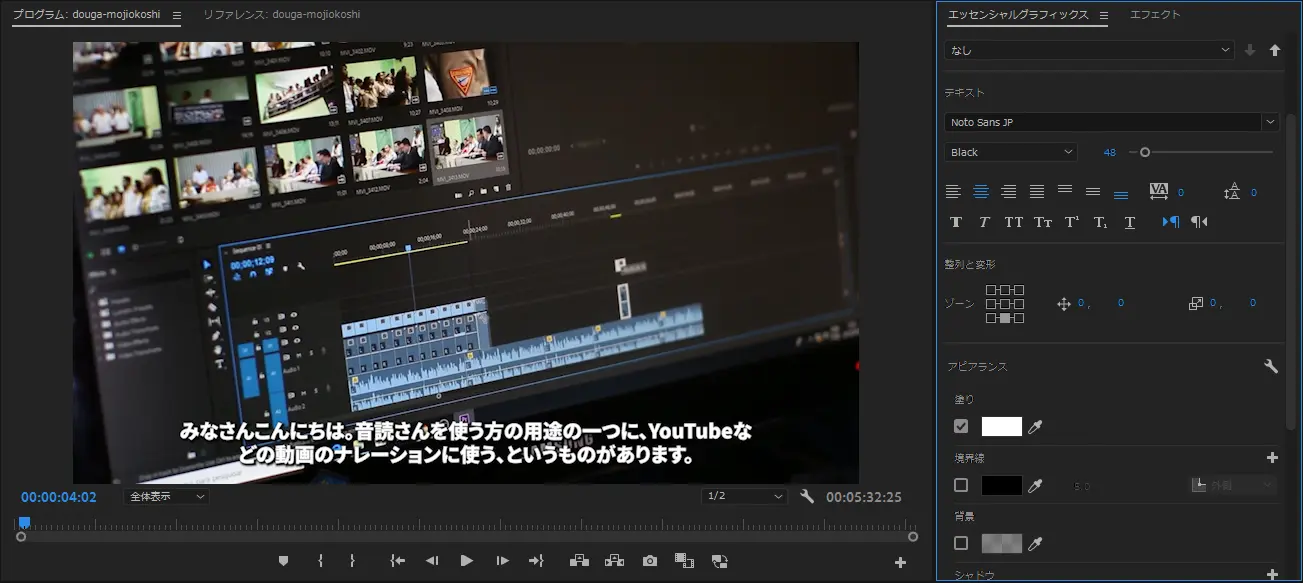
Task: Apply italic formatting to the text
Action: click(983, 221)
